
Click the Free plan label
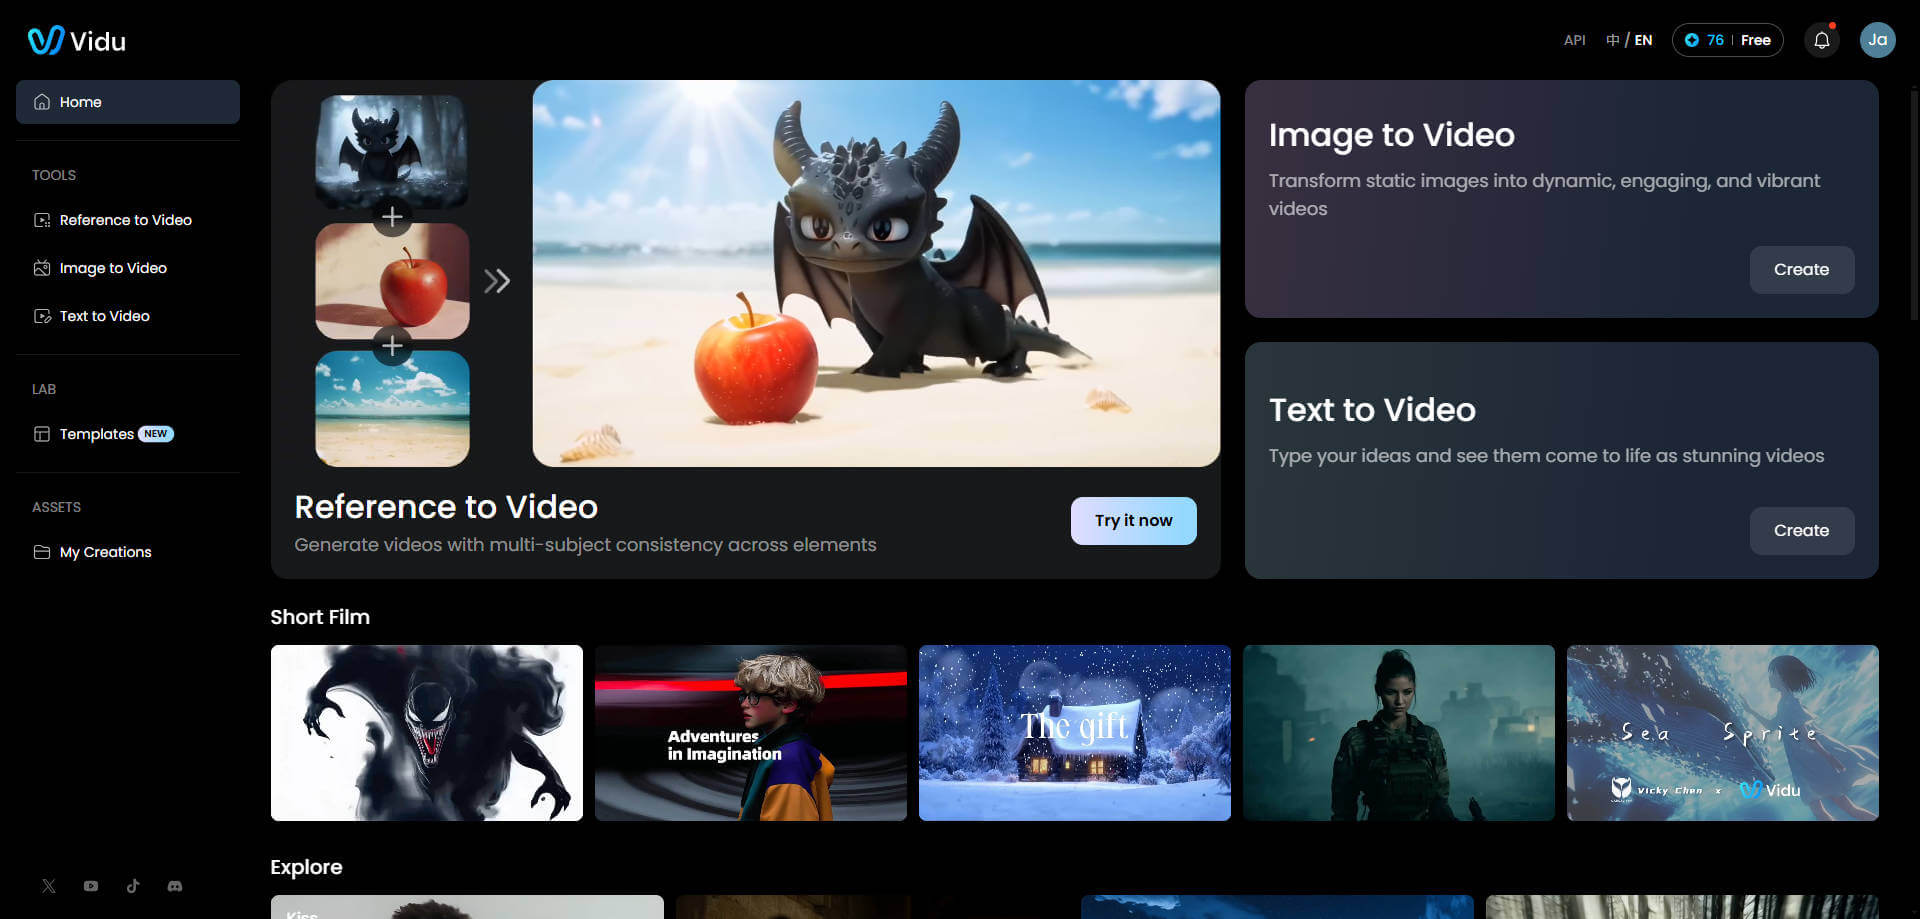(x=1755, y=40)
